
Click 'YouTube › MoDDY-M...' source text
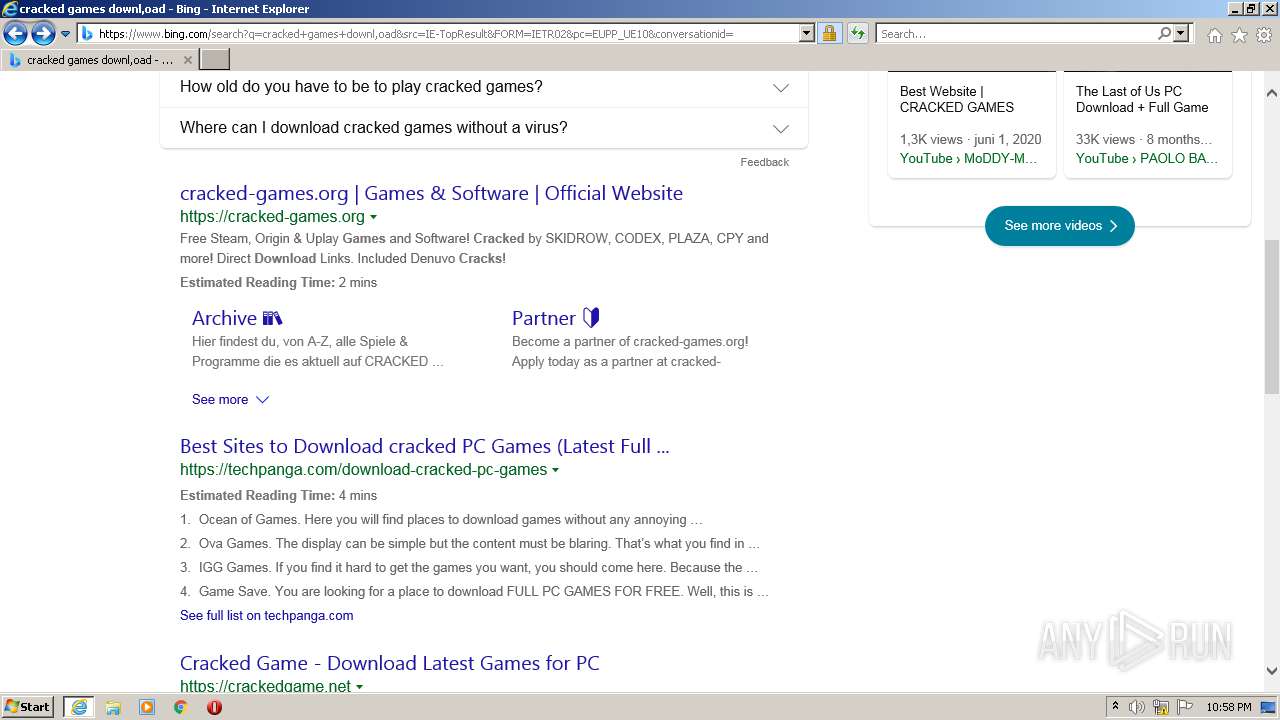click(968, 158)
